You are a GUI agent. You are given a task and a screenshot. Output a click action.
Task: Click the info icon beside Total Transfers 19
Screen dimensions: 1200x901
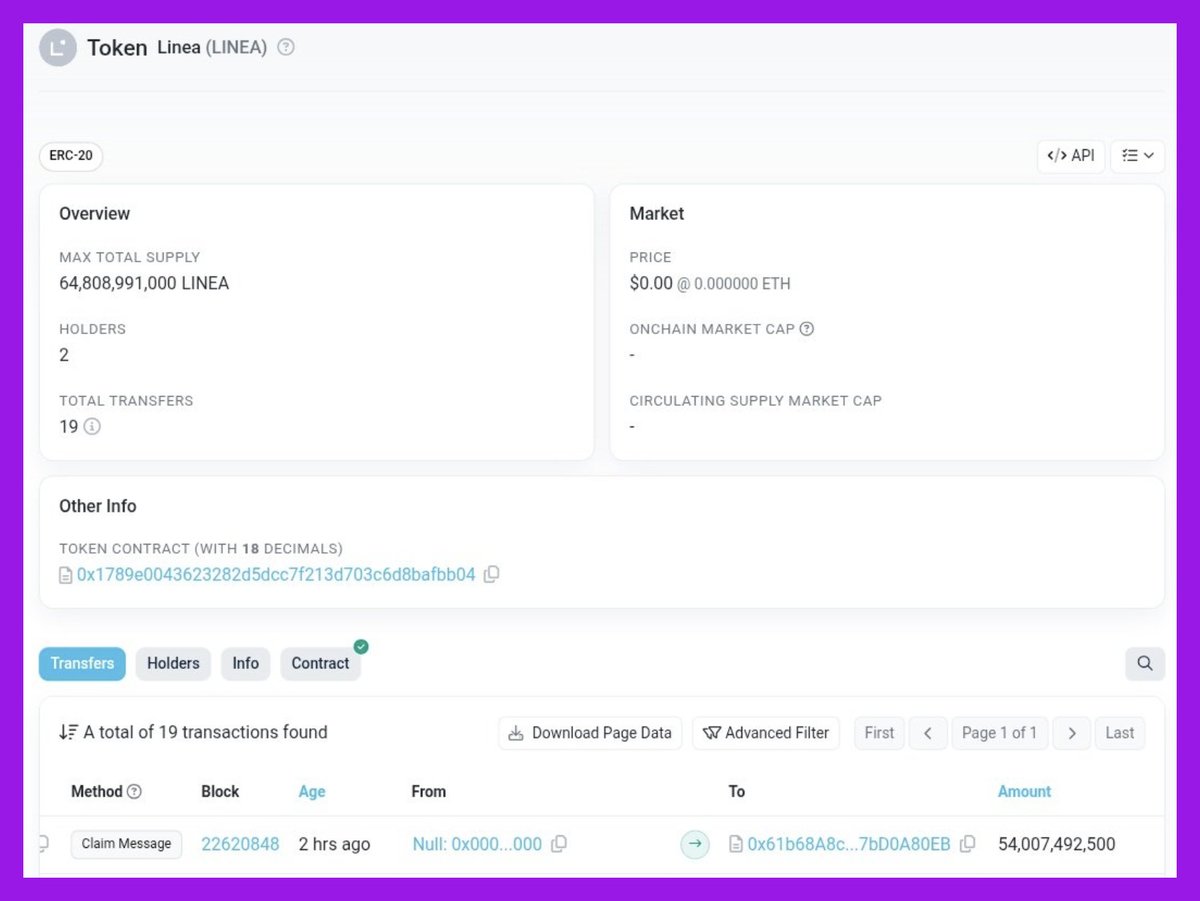point(92,427)
